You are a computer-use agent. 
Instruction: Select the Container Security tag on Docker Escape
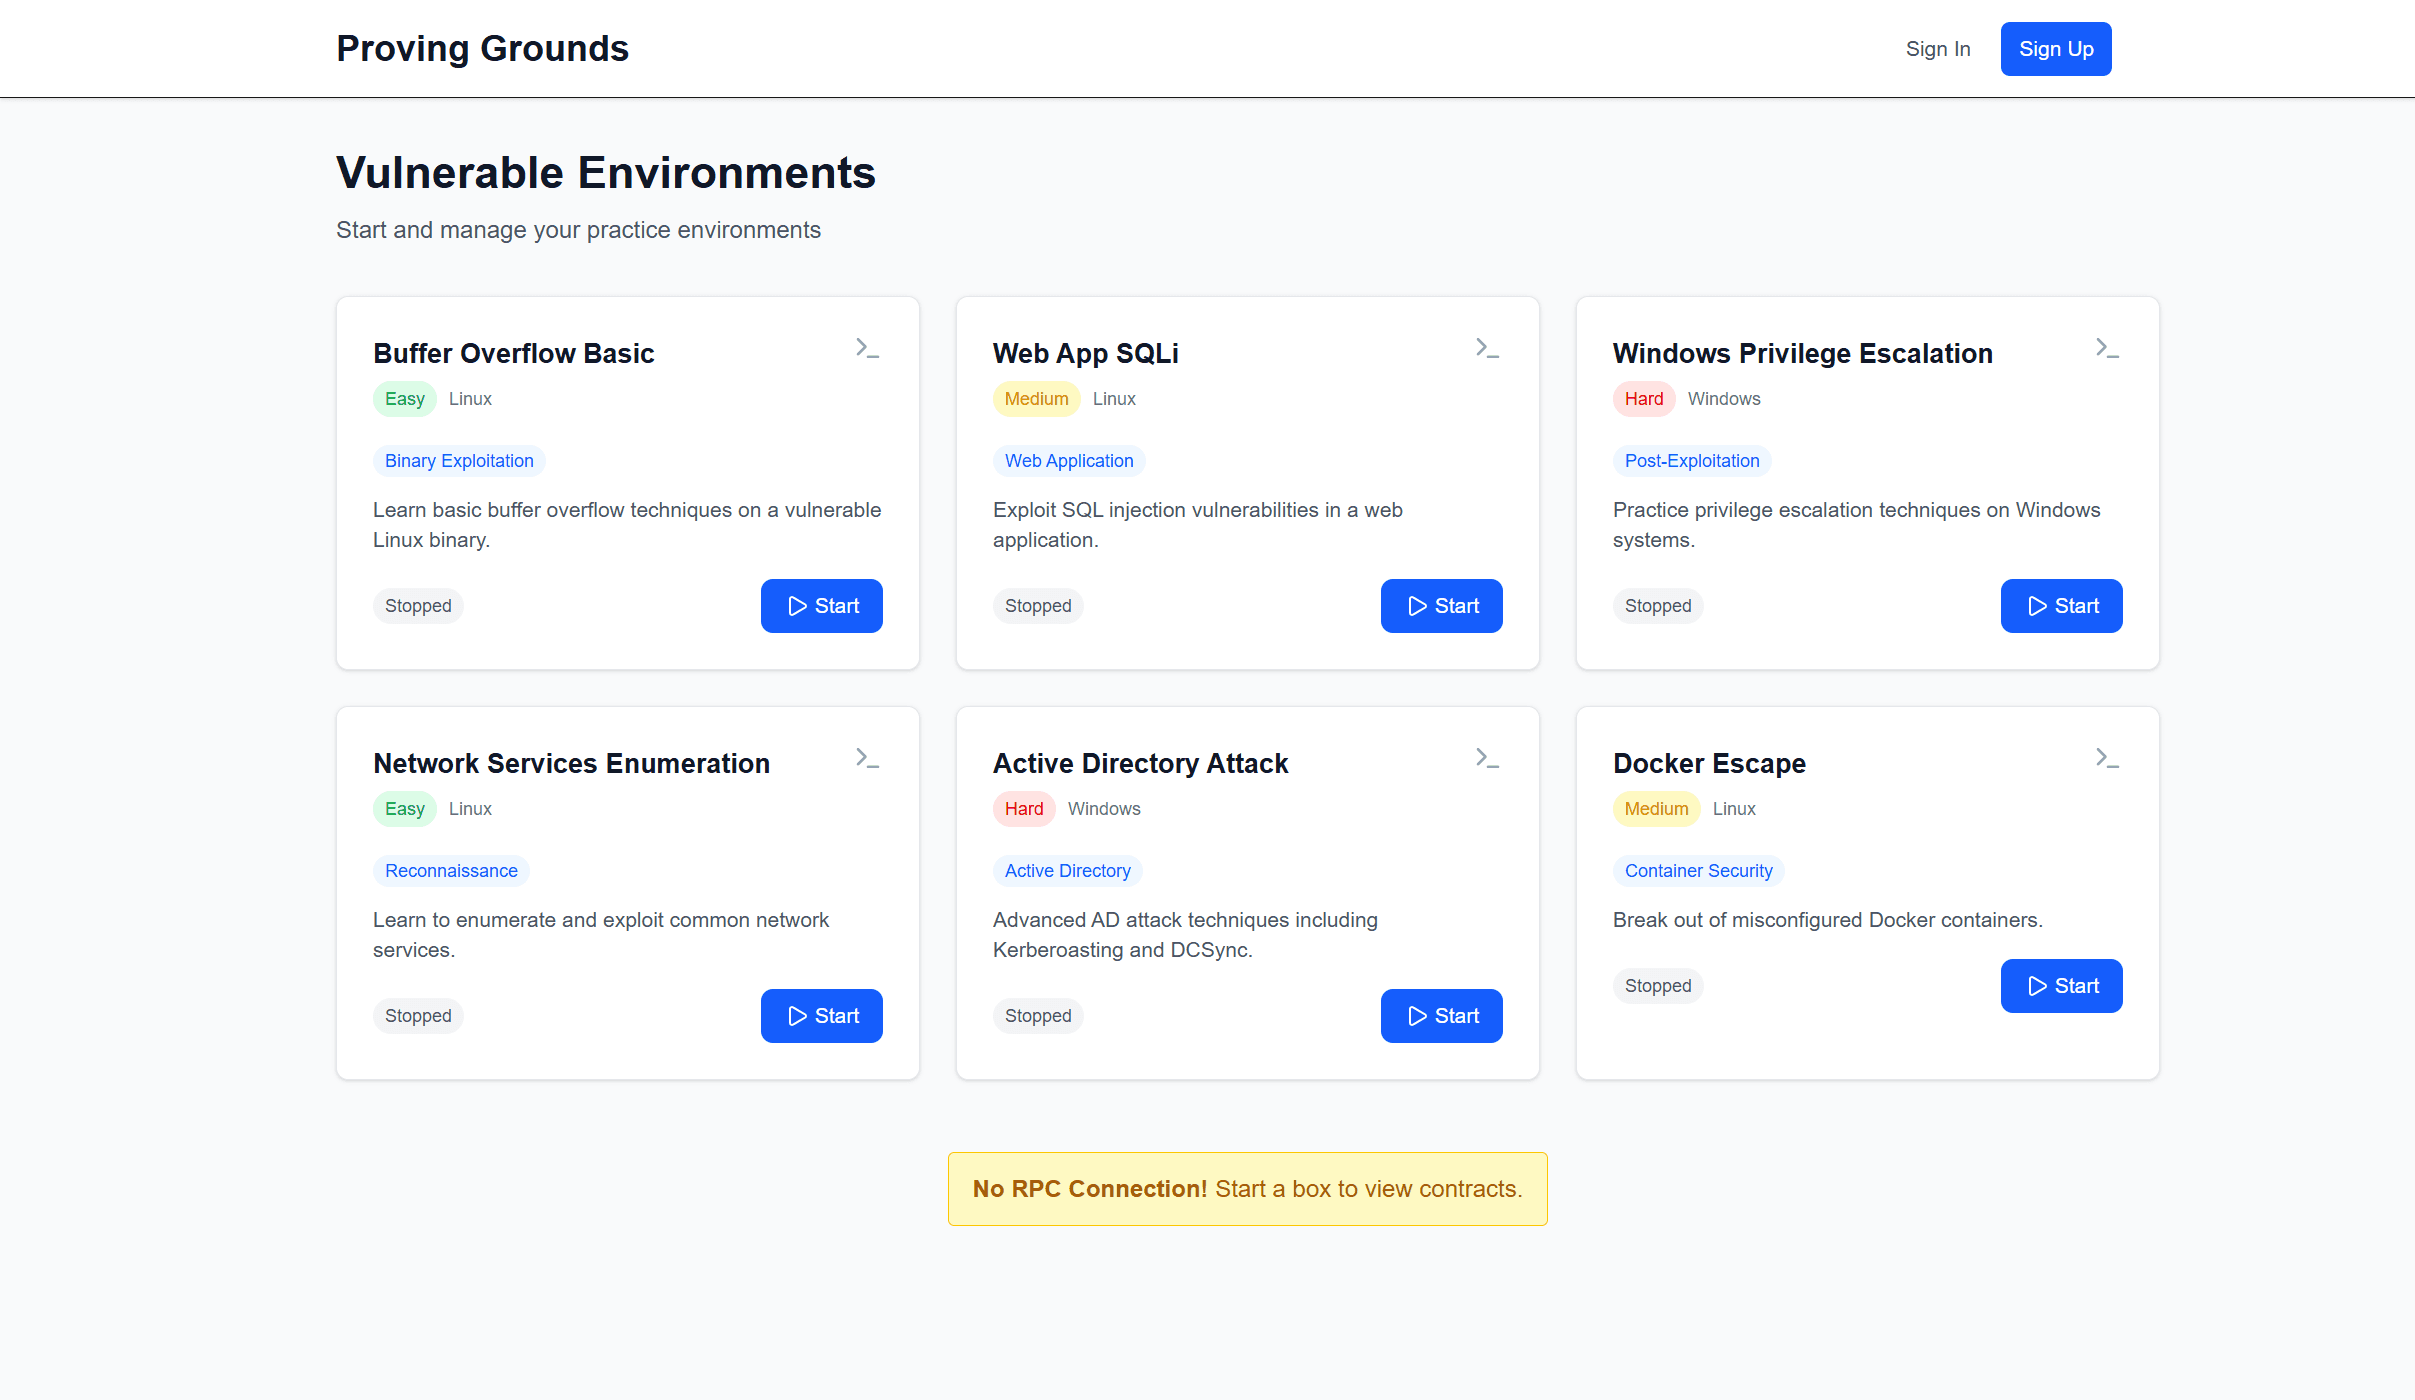point(1698,871)
